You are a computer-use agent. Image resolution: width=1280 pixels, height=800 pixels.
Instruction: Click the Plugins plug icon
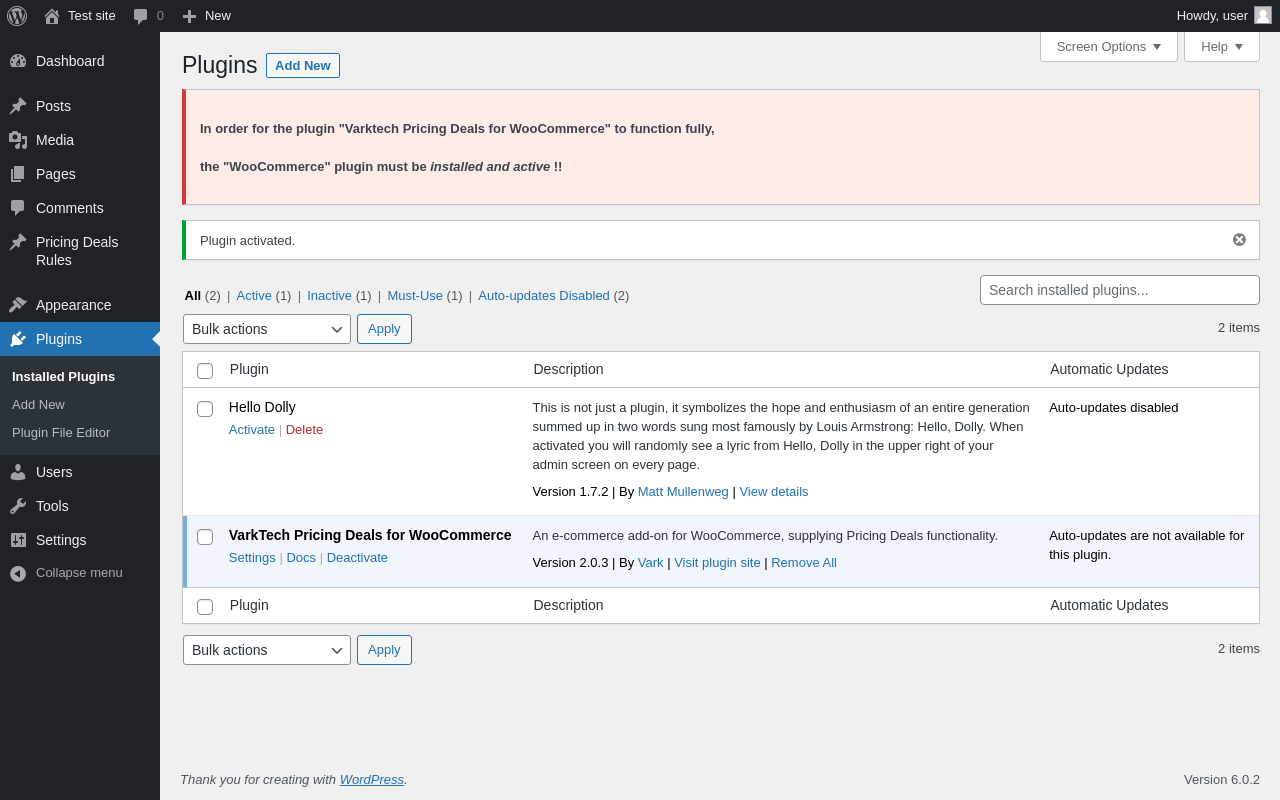click(18, 339)
